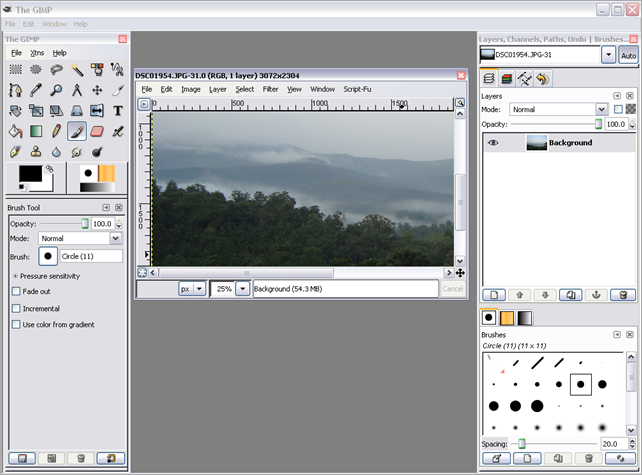Check the Incremental option

click(x=16, y=308)
